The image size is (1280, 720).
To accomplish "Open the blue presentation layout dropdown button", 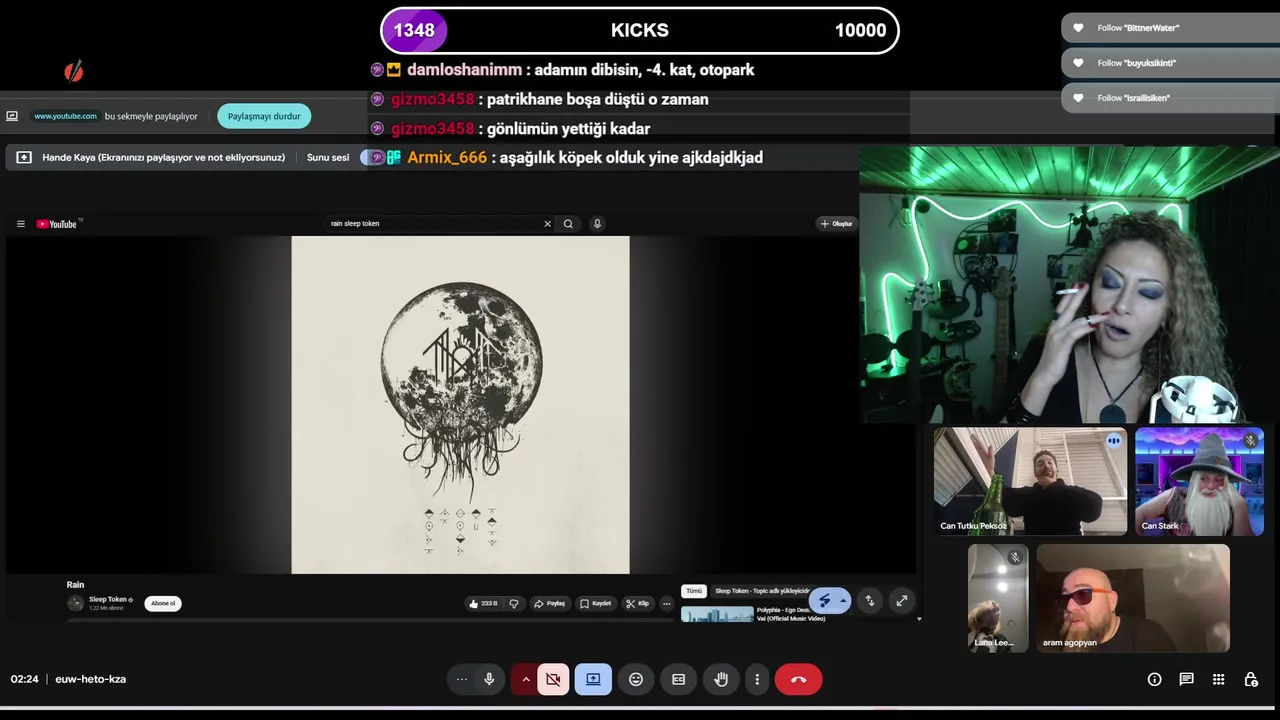I will (x=830, y=600).
